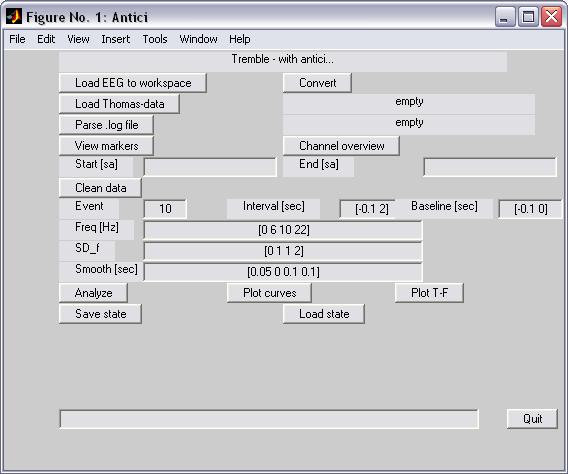Click the Clean data button
This screenshot has width=568, height=474.
coord(100,188)
